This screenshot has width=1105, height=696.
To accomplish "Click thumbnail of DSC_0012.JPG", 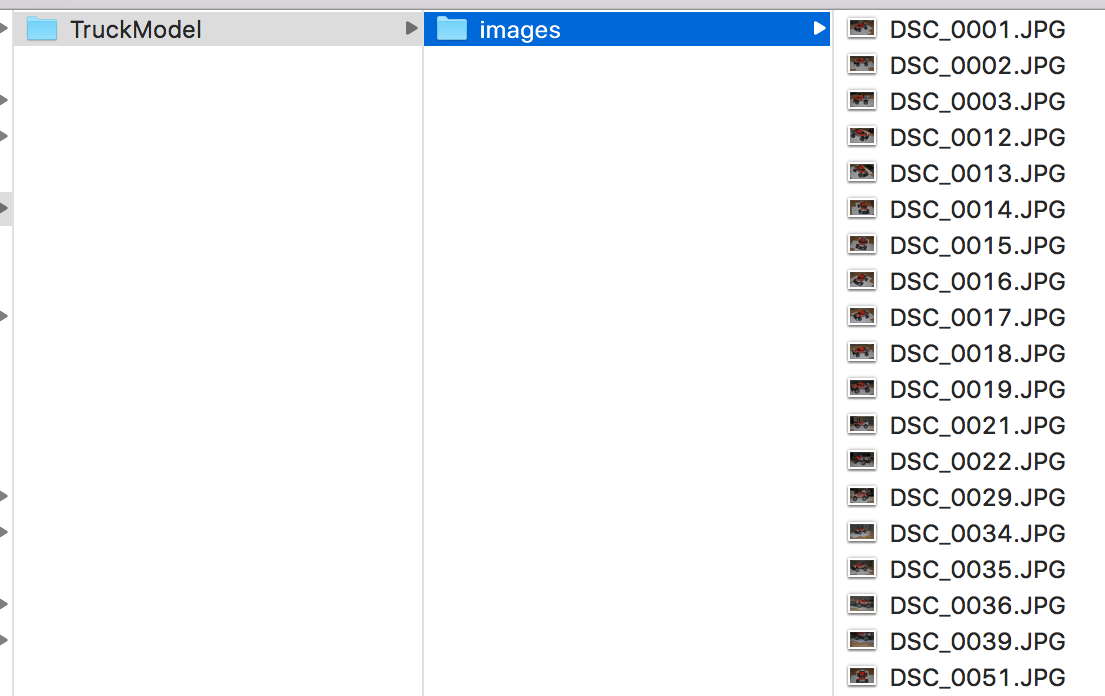I will (861, 137).
